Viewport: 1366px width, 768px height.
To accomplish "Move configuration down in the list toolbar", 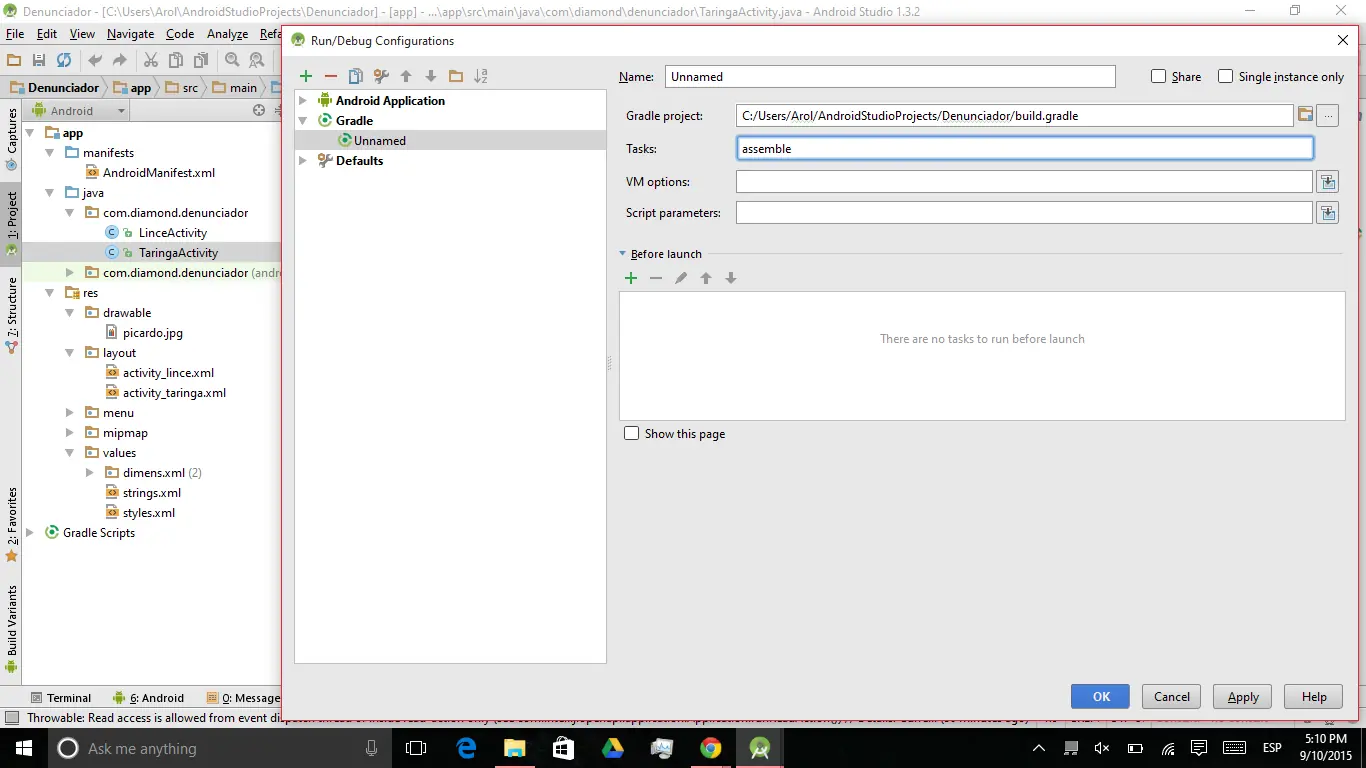I will (431, 76).
